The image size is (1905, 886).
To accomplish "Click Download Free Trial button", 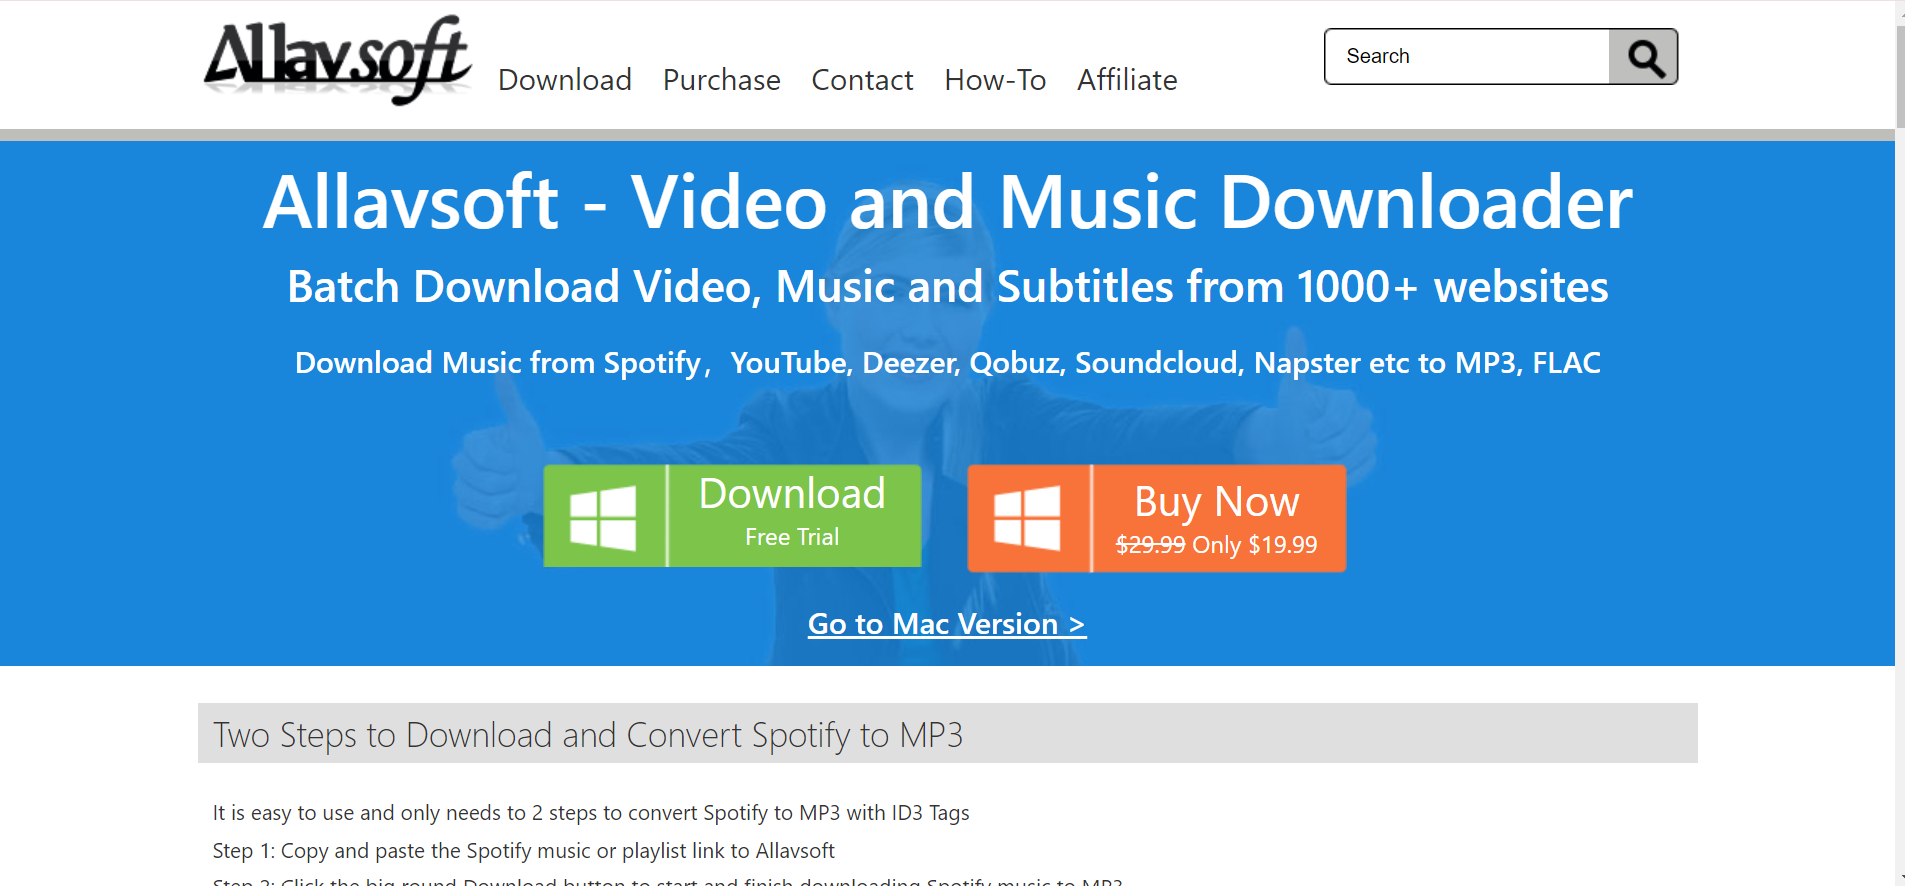I will (x=732, y=516).
